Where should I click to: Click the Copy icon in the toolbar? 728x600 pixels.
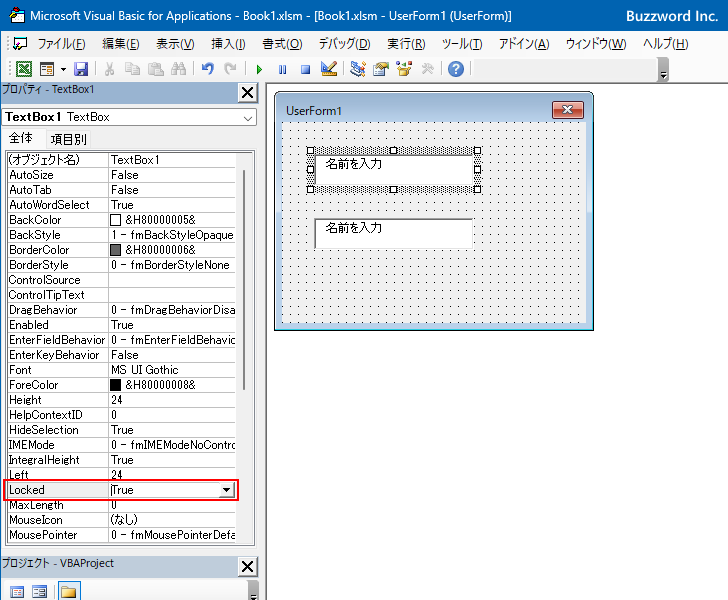(x=132, y=69)
